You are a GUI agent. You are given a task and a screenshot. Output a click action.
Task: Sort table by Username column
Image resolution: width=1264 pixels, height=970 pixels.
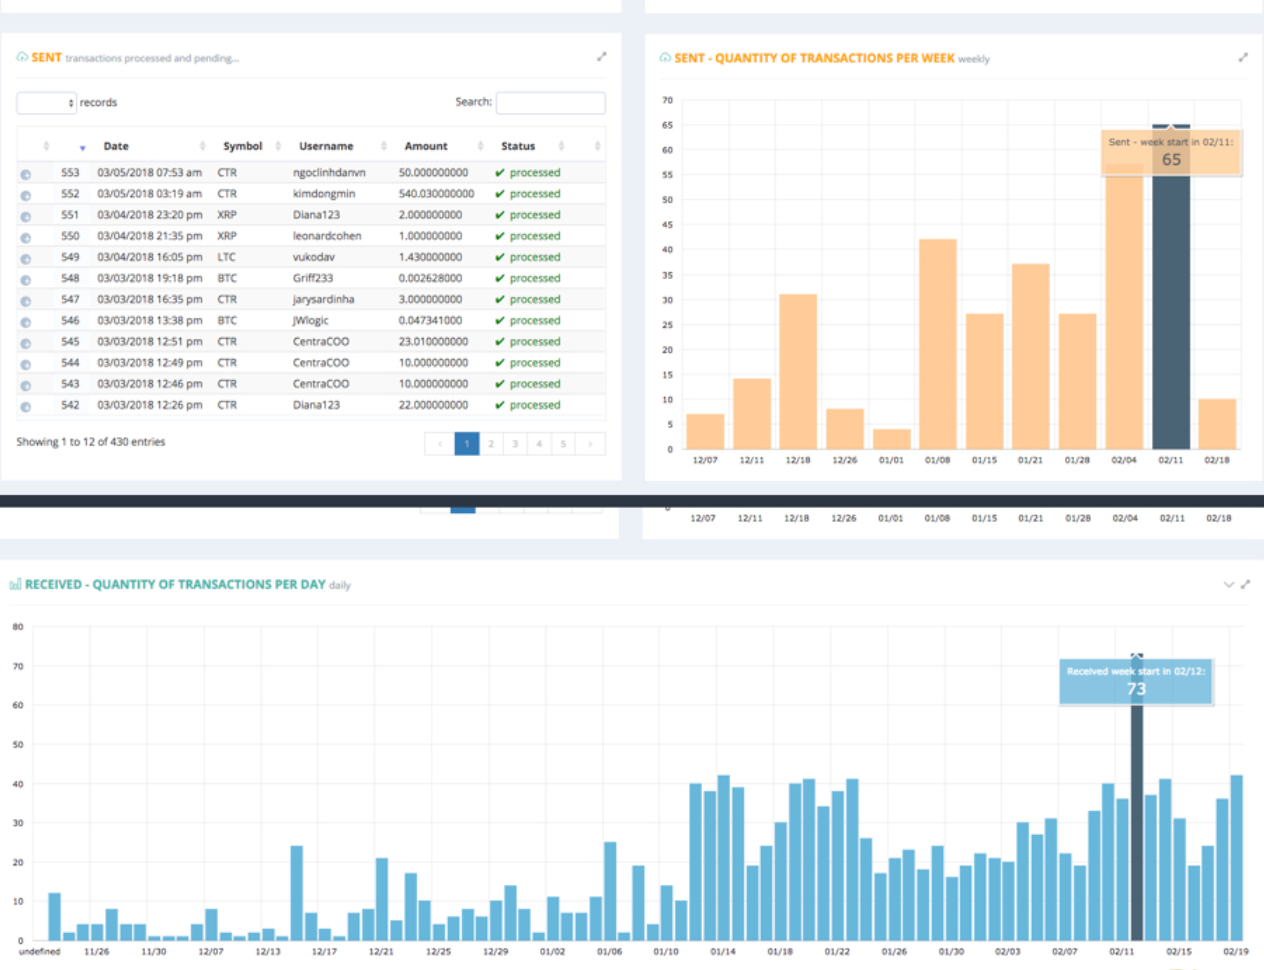tap(326, 146)
